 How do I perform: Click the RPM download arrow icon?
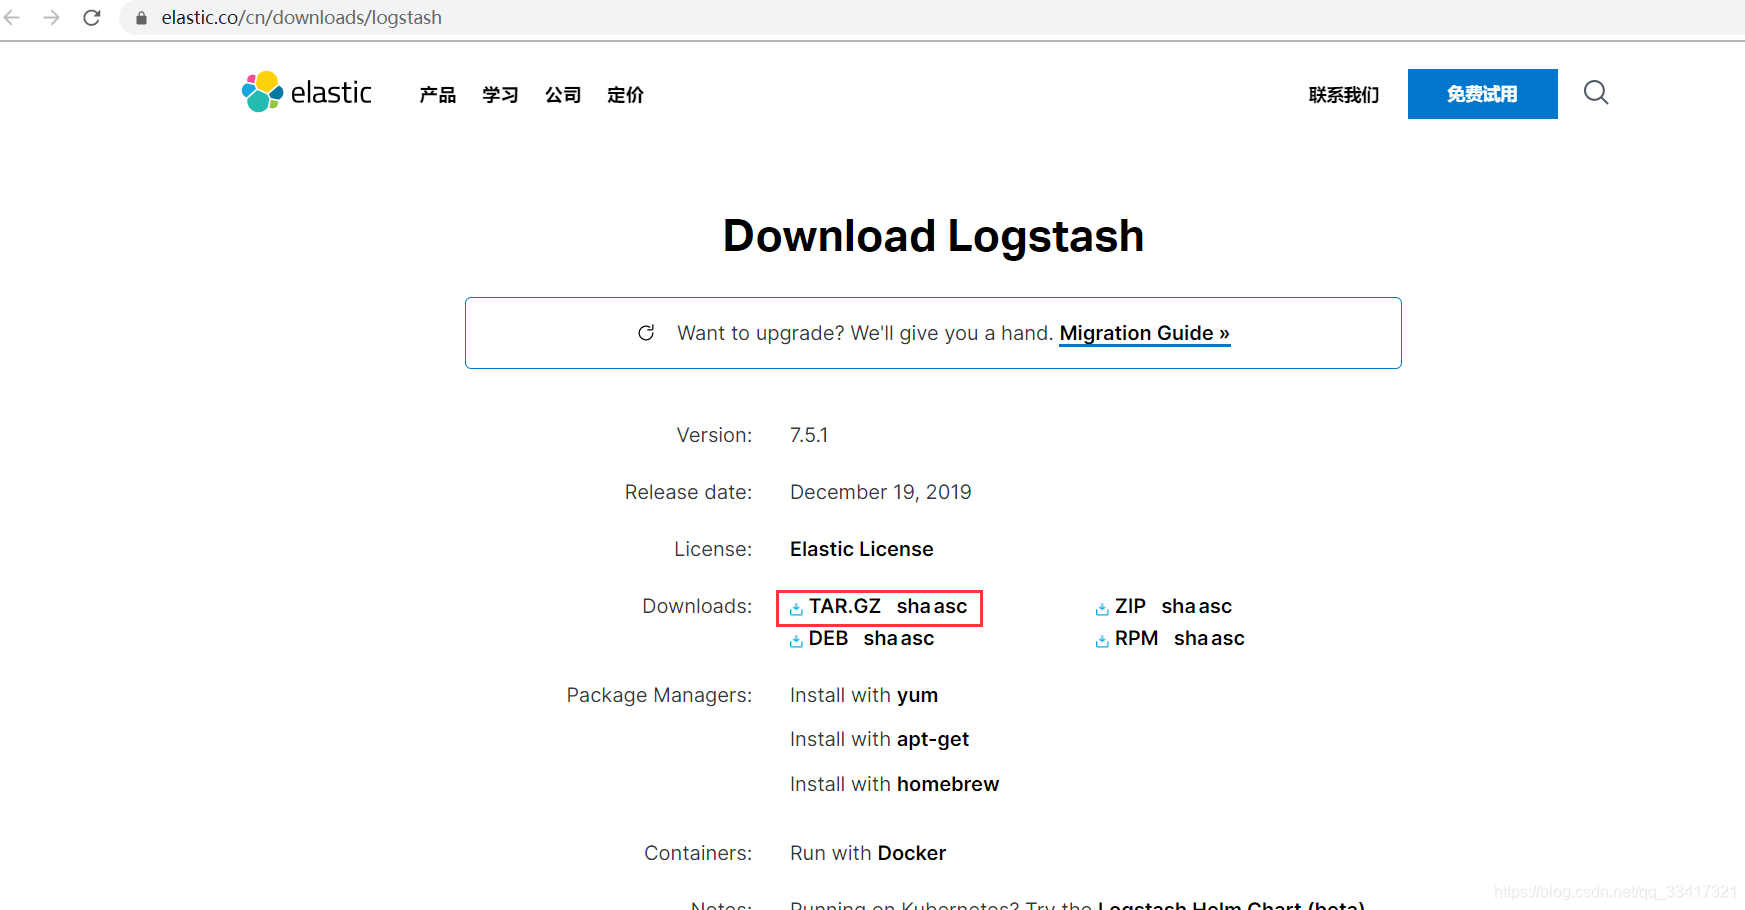(1102, 640)
